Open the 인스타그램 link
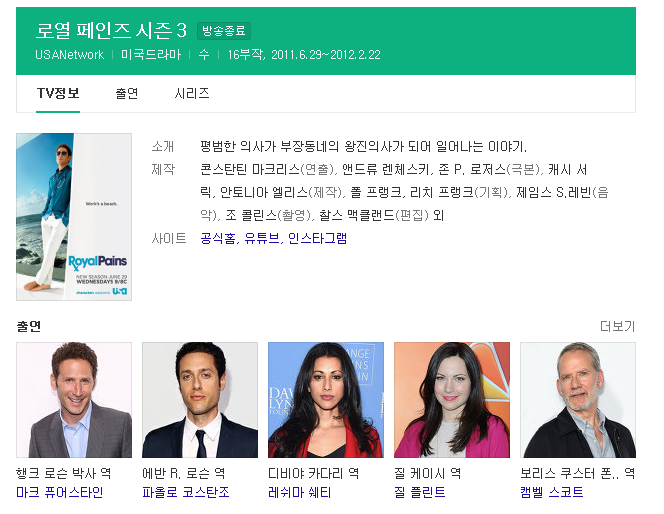 pyautogui.click(x=317, y=238)
